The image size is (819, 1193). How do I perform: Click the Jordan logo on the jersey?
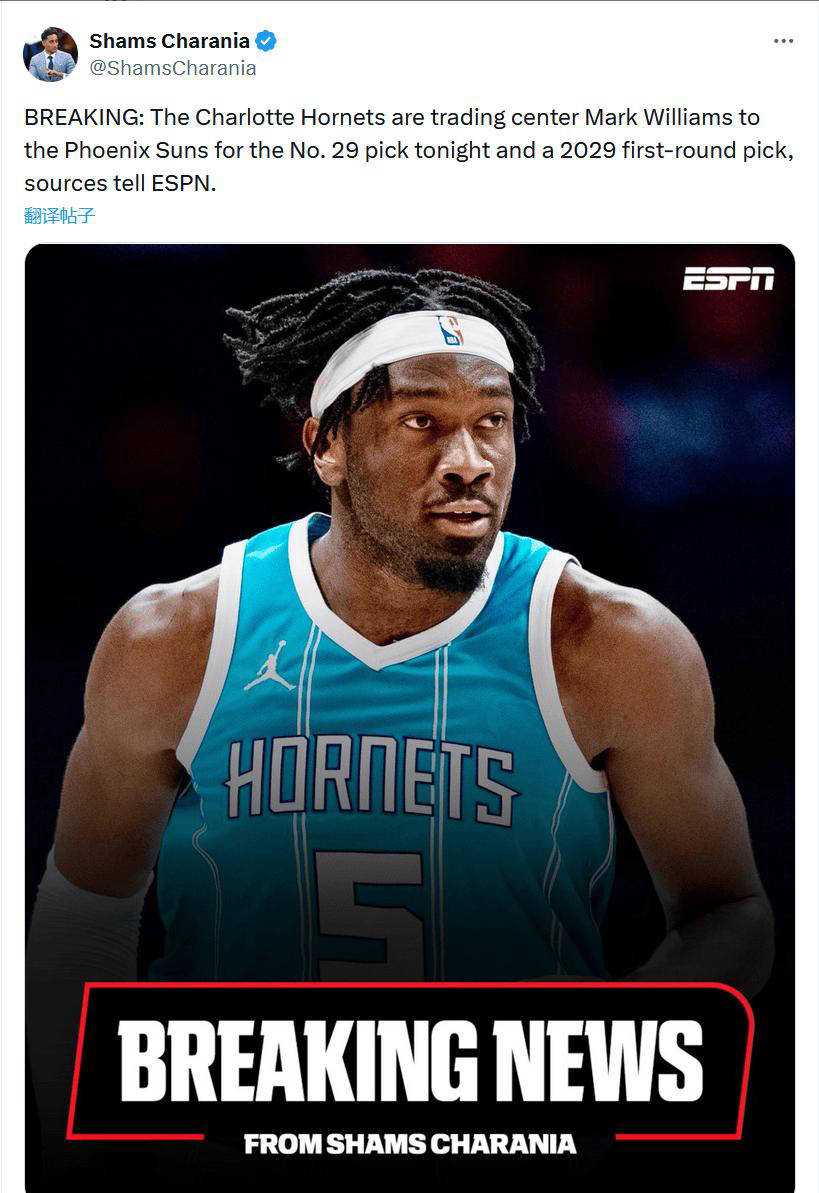click(x=270, y=666)
